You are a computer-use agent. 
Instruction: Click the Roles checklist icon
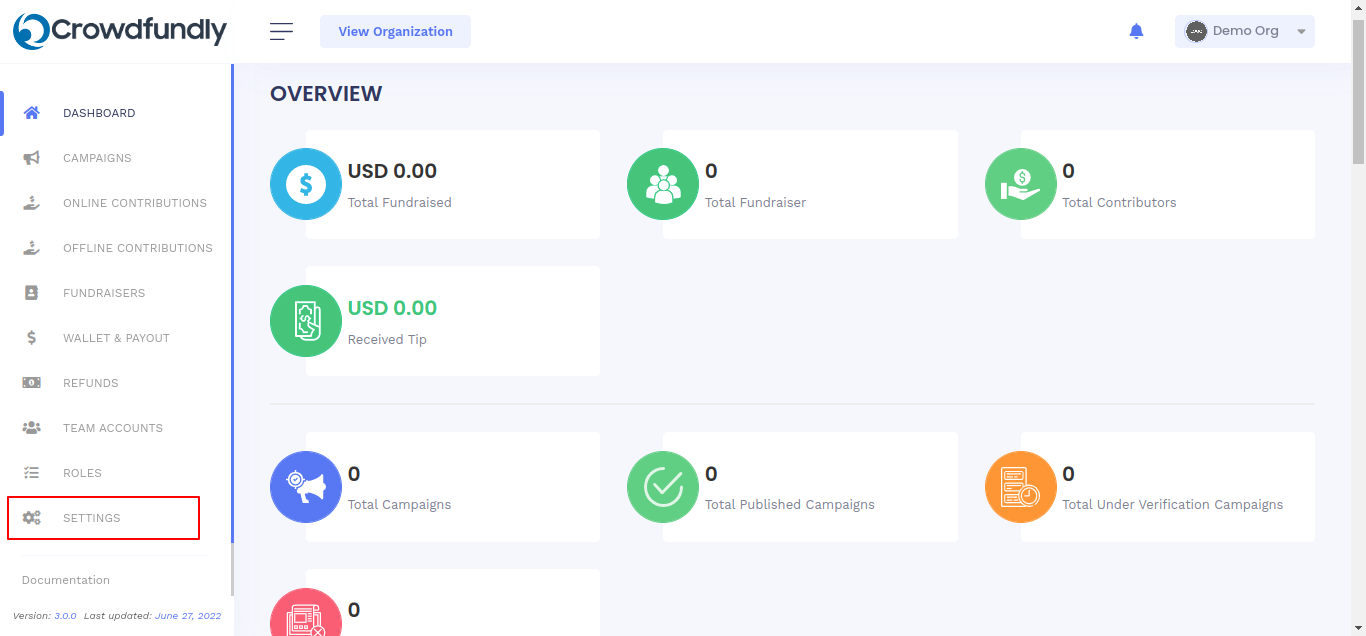(32, 473)
